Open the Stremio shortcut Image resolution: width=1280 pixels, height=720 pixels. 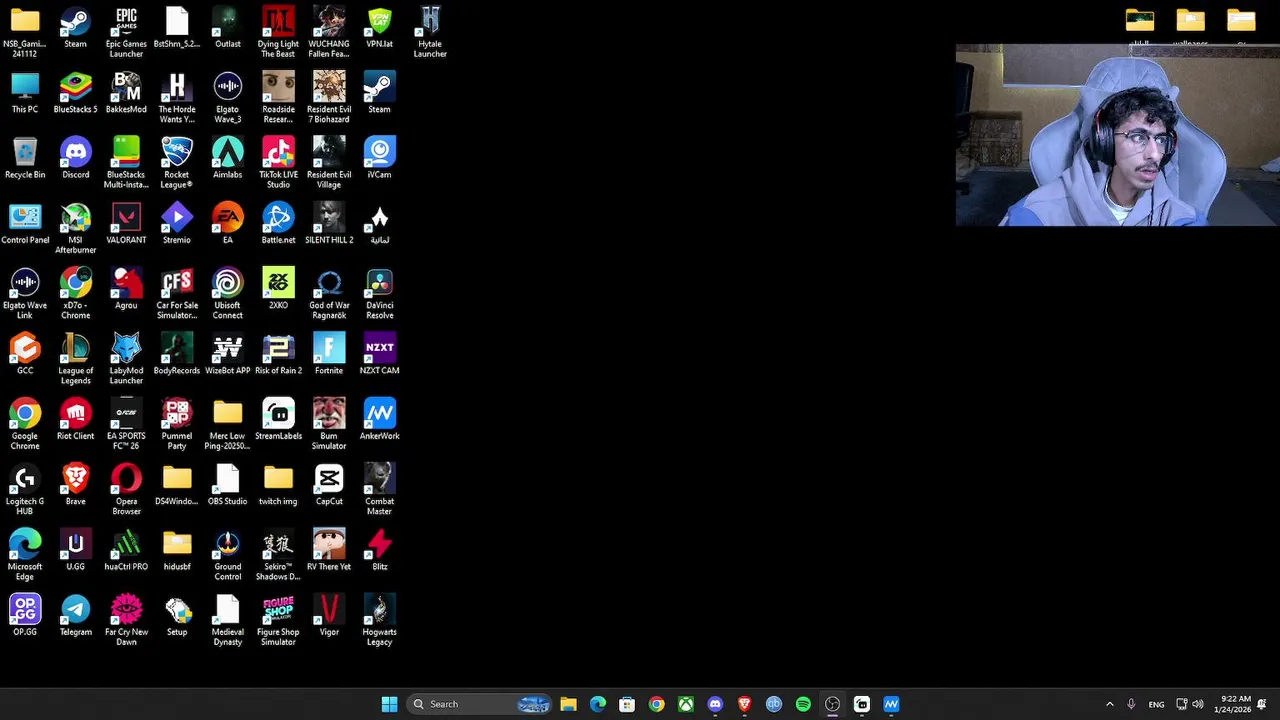(177, 224)
